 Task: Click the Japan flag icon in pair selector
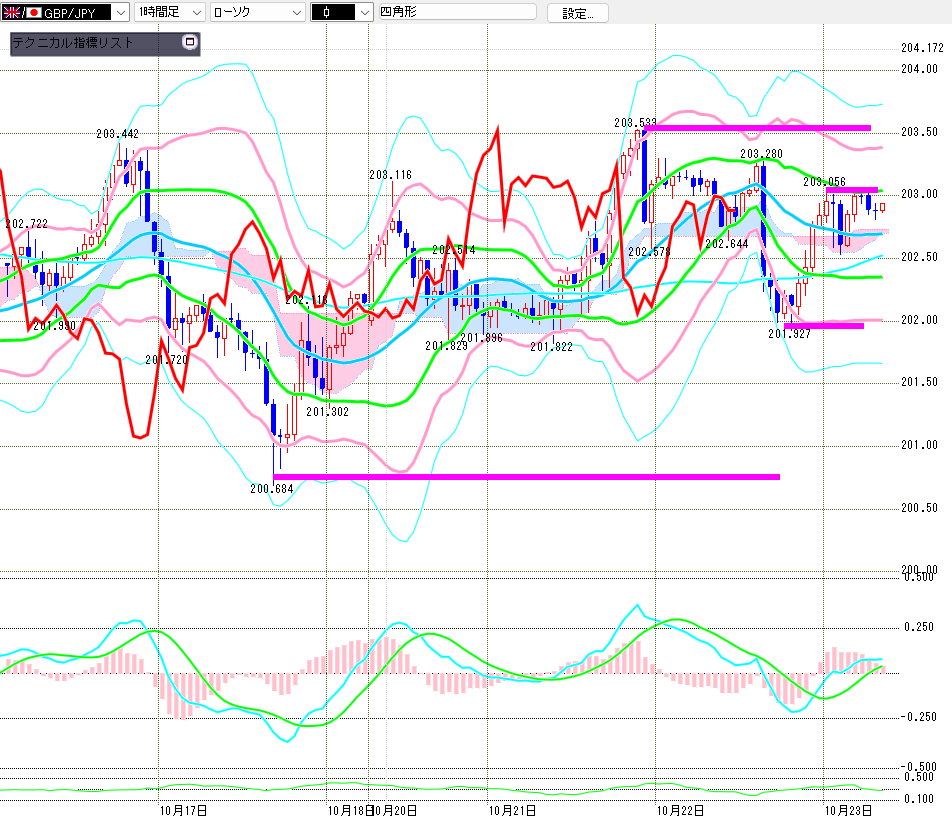[x=33, y=13]
